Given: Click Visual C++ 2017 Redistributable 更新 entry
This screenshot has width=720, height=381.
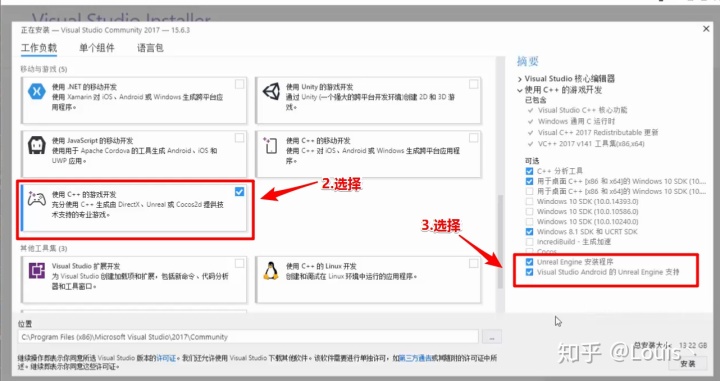Looking at the screenshot, I should tap(598, 132).
